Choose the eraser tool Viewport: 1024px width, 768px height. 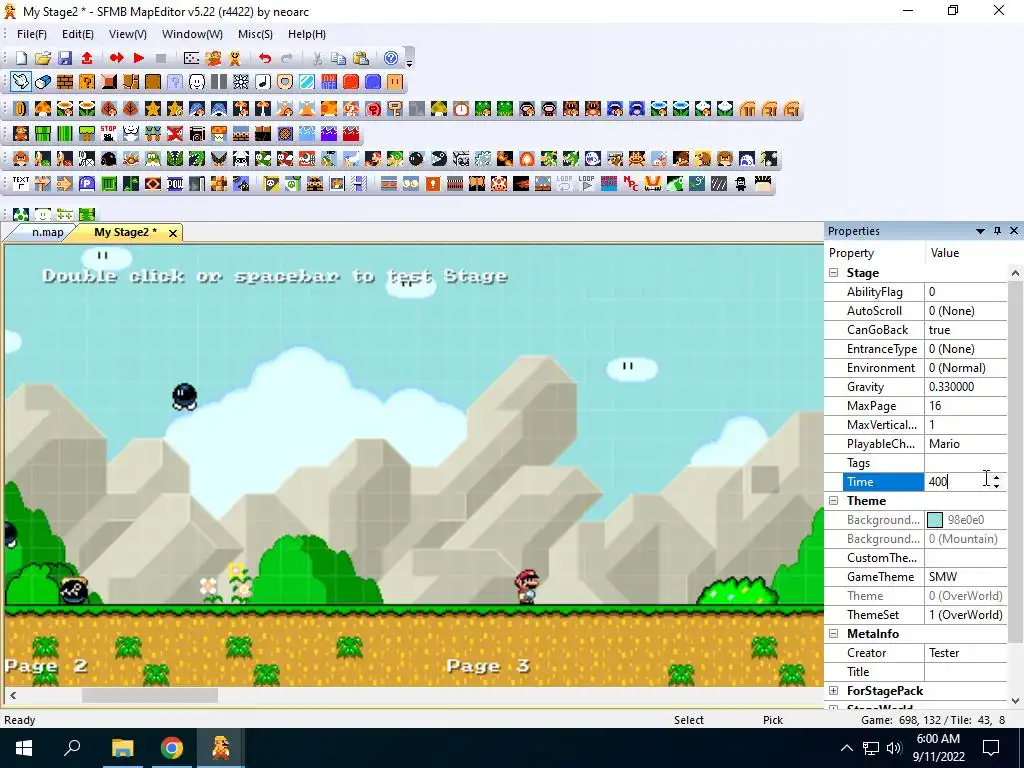[43, 82]
